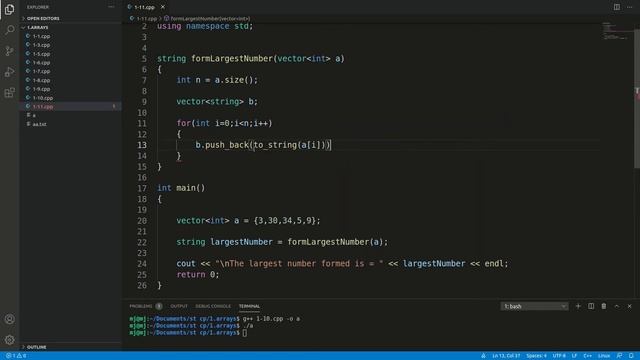Kill the terminal with trash icon
This screenshot has height=360, width=640.
coord(604,306)
